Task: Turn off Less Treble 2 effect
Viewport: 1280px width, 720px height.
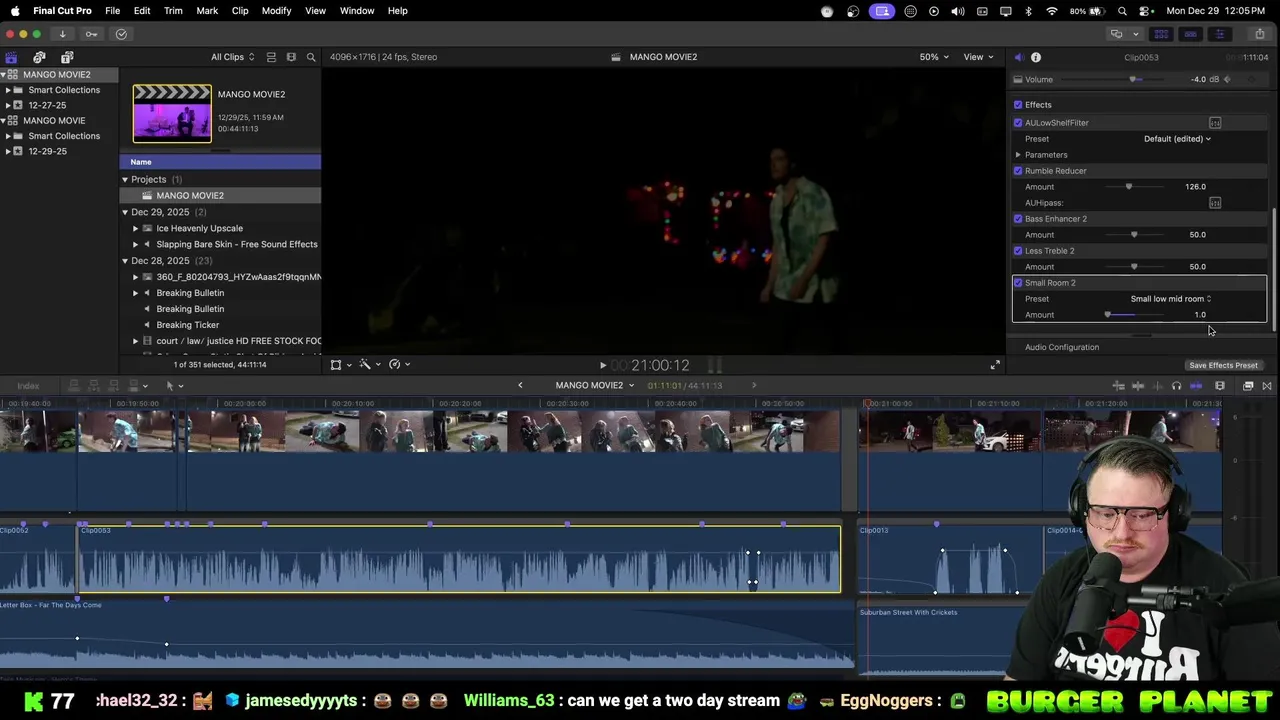Action: pyautogui.click(x=1018, y=251)
